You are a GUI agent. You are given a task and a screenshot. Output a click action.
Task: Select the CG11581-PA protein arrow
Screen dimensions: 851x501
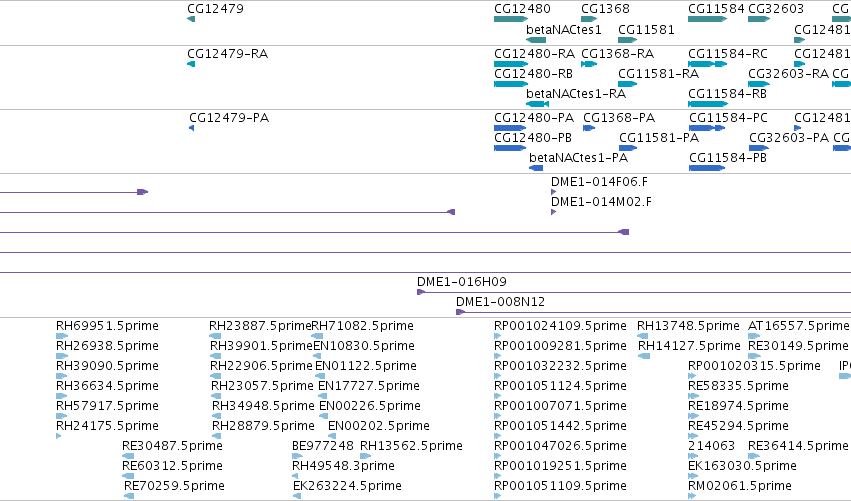click(x=628, y=148)
